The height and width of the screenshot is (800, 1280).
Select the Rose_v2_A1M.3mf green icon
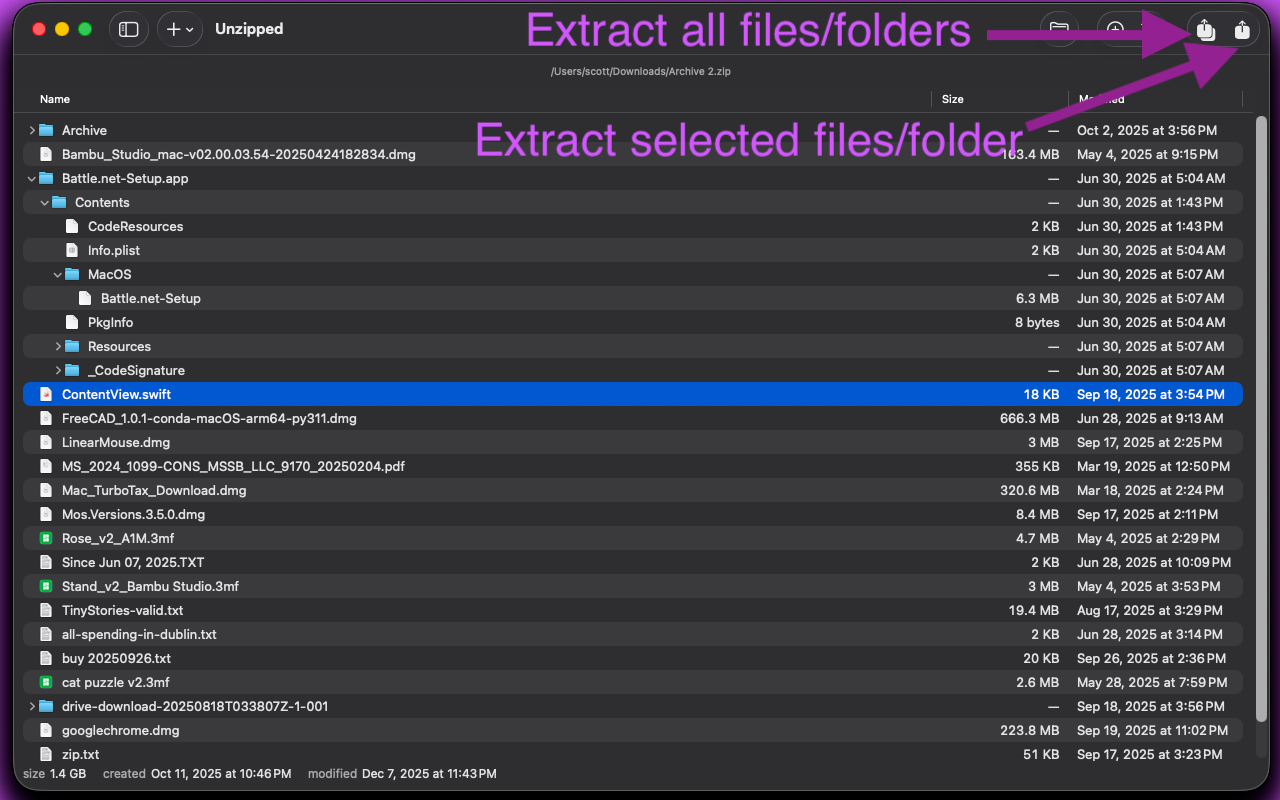coord(45,538)
